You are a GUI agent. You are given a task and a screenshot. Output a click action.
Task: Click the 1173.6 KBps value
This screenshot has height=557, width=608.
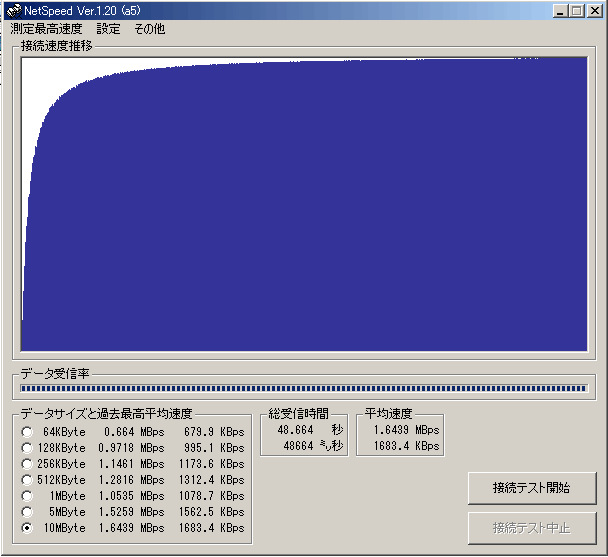(211, 464)
